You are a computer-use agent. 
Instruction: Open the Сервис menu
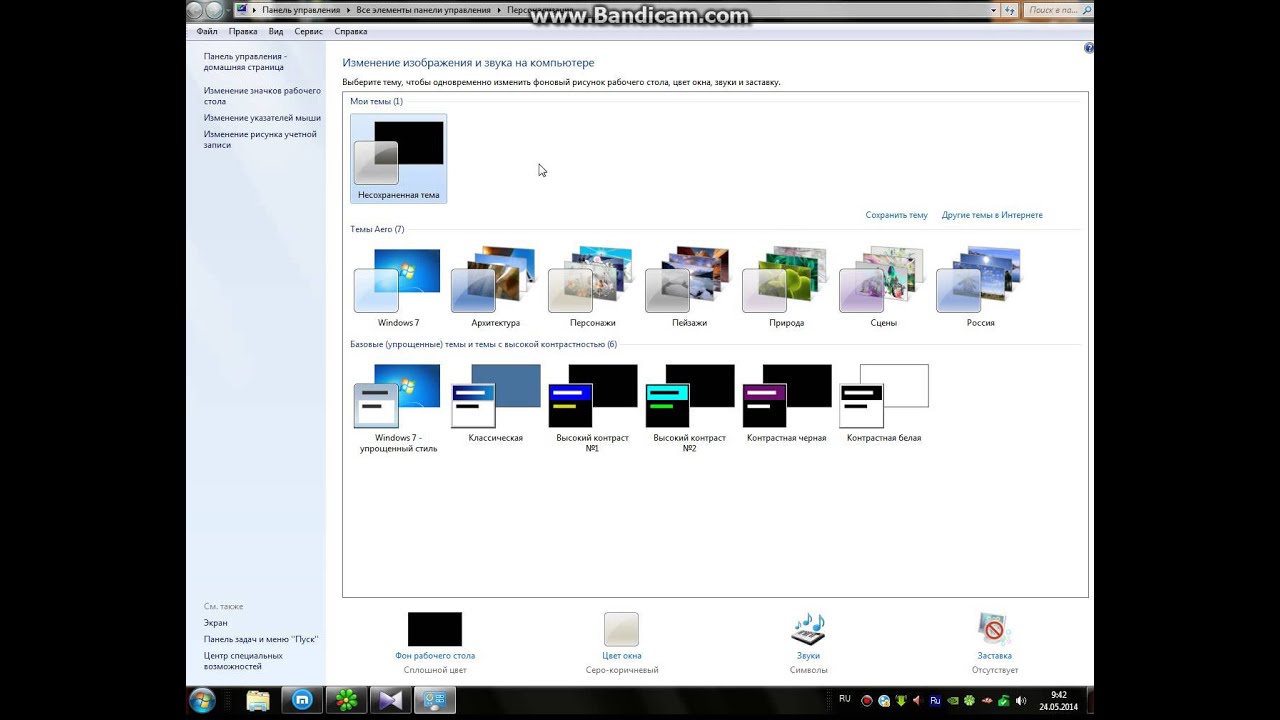[x=308, y=32]
